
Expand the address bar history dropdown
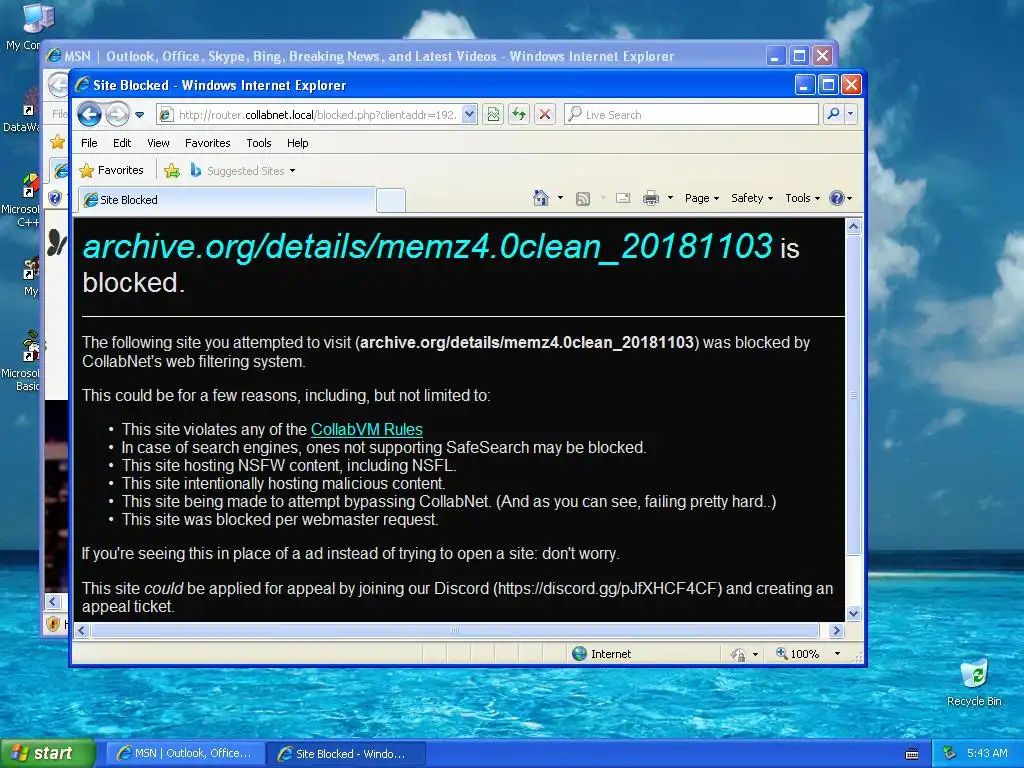(469, 115)
